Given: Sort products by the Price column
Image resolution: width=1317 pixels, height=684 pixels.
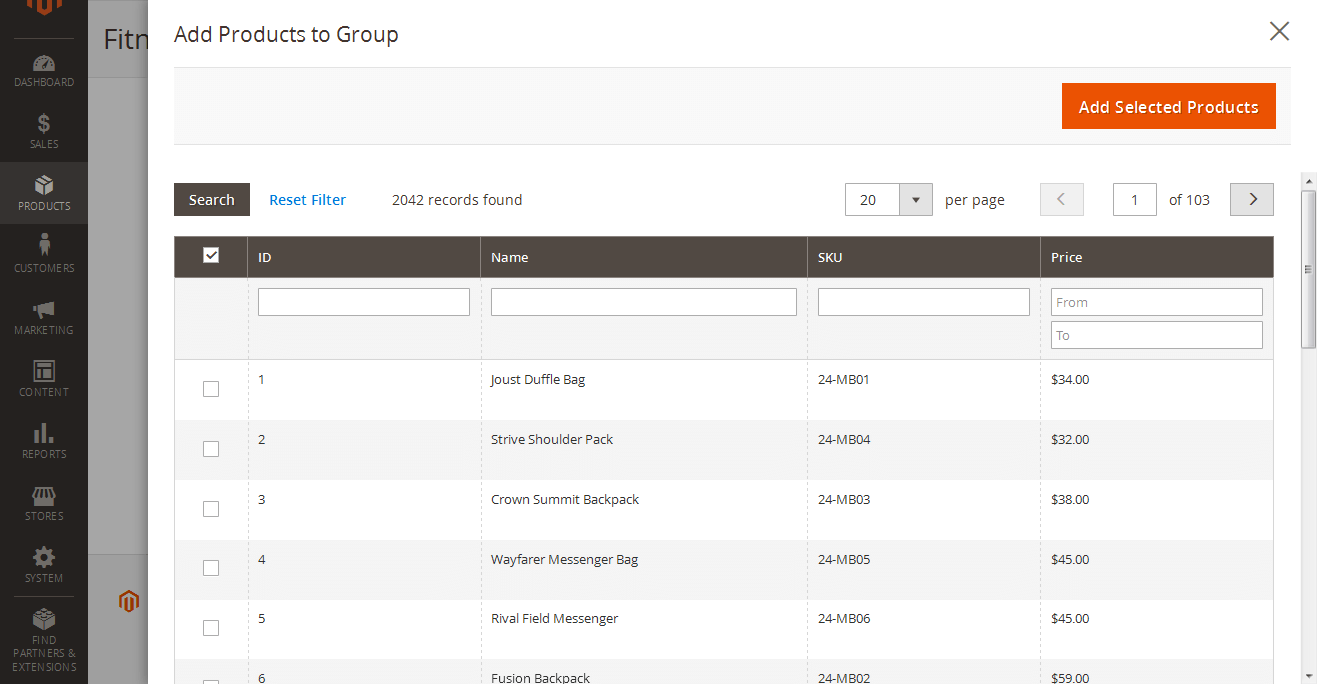Looking at the screenshot, I should (1066, 257).
